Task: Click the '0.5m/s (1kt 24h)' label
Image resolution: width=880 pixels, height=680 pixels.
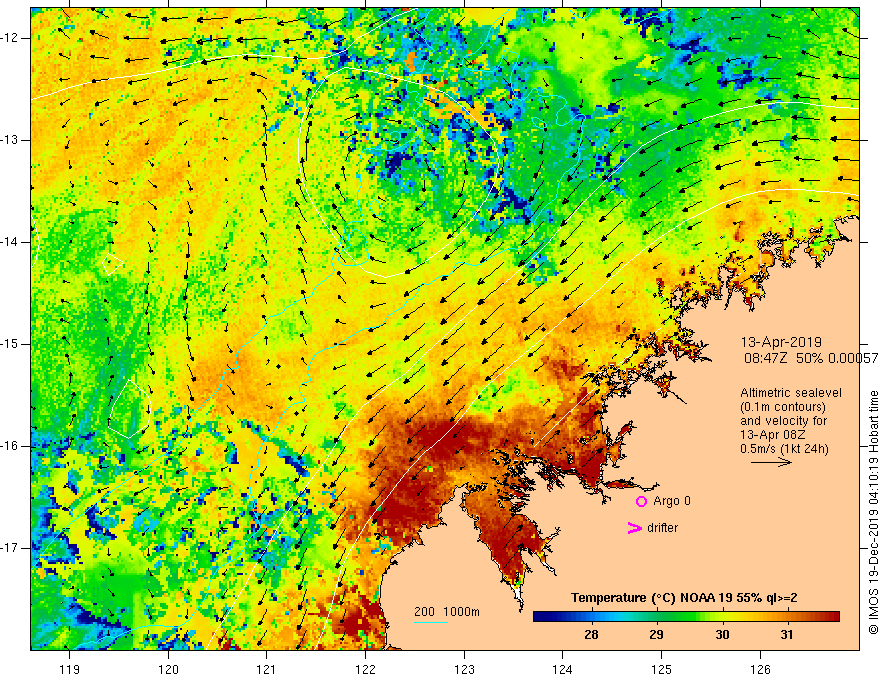Action: pos(784,449)
